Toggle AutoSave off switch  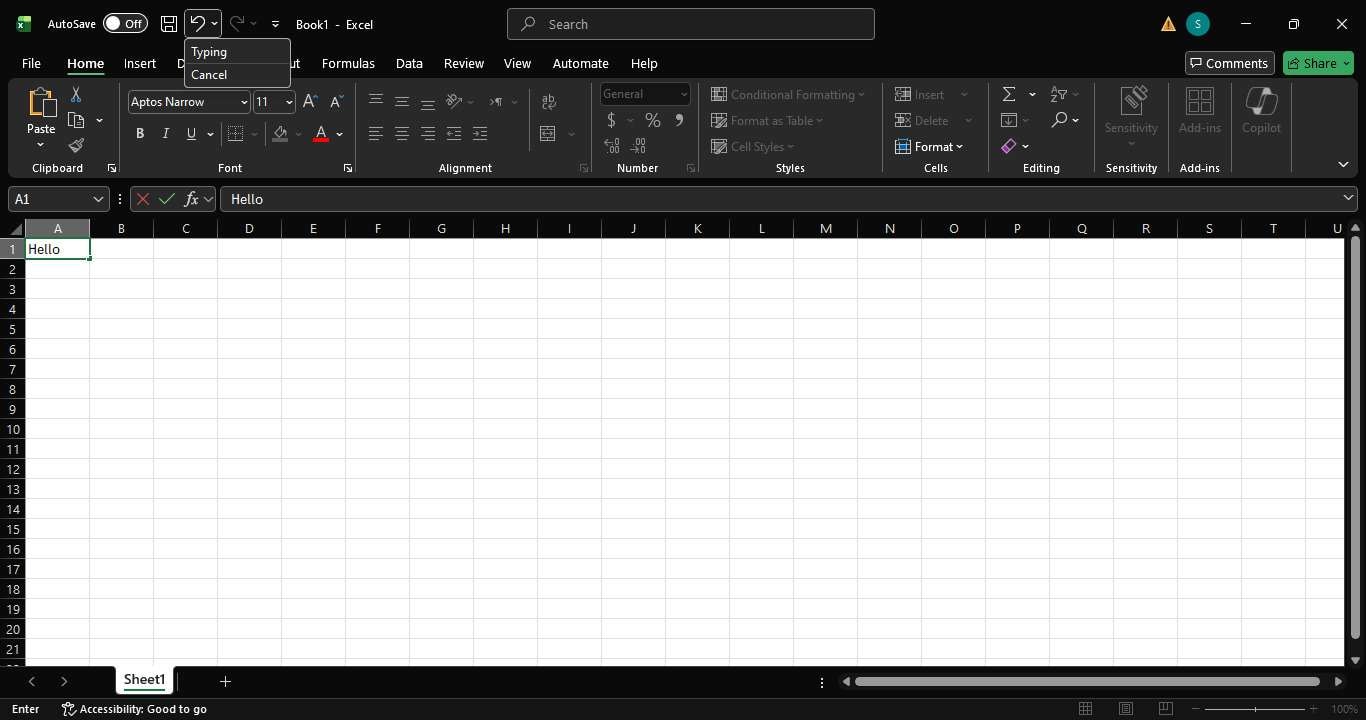tap(124, 23)
